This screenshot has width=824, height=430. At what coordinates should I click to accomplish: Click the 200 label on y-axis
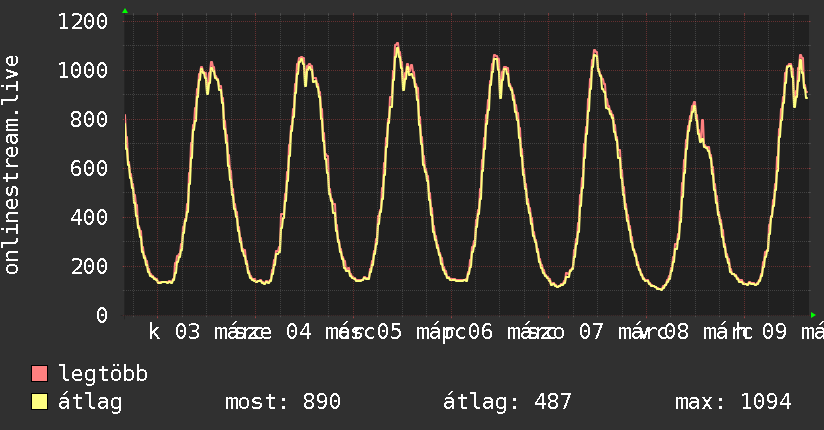(90, 267)
